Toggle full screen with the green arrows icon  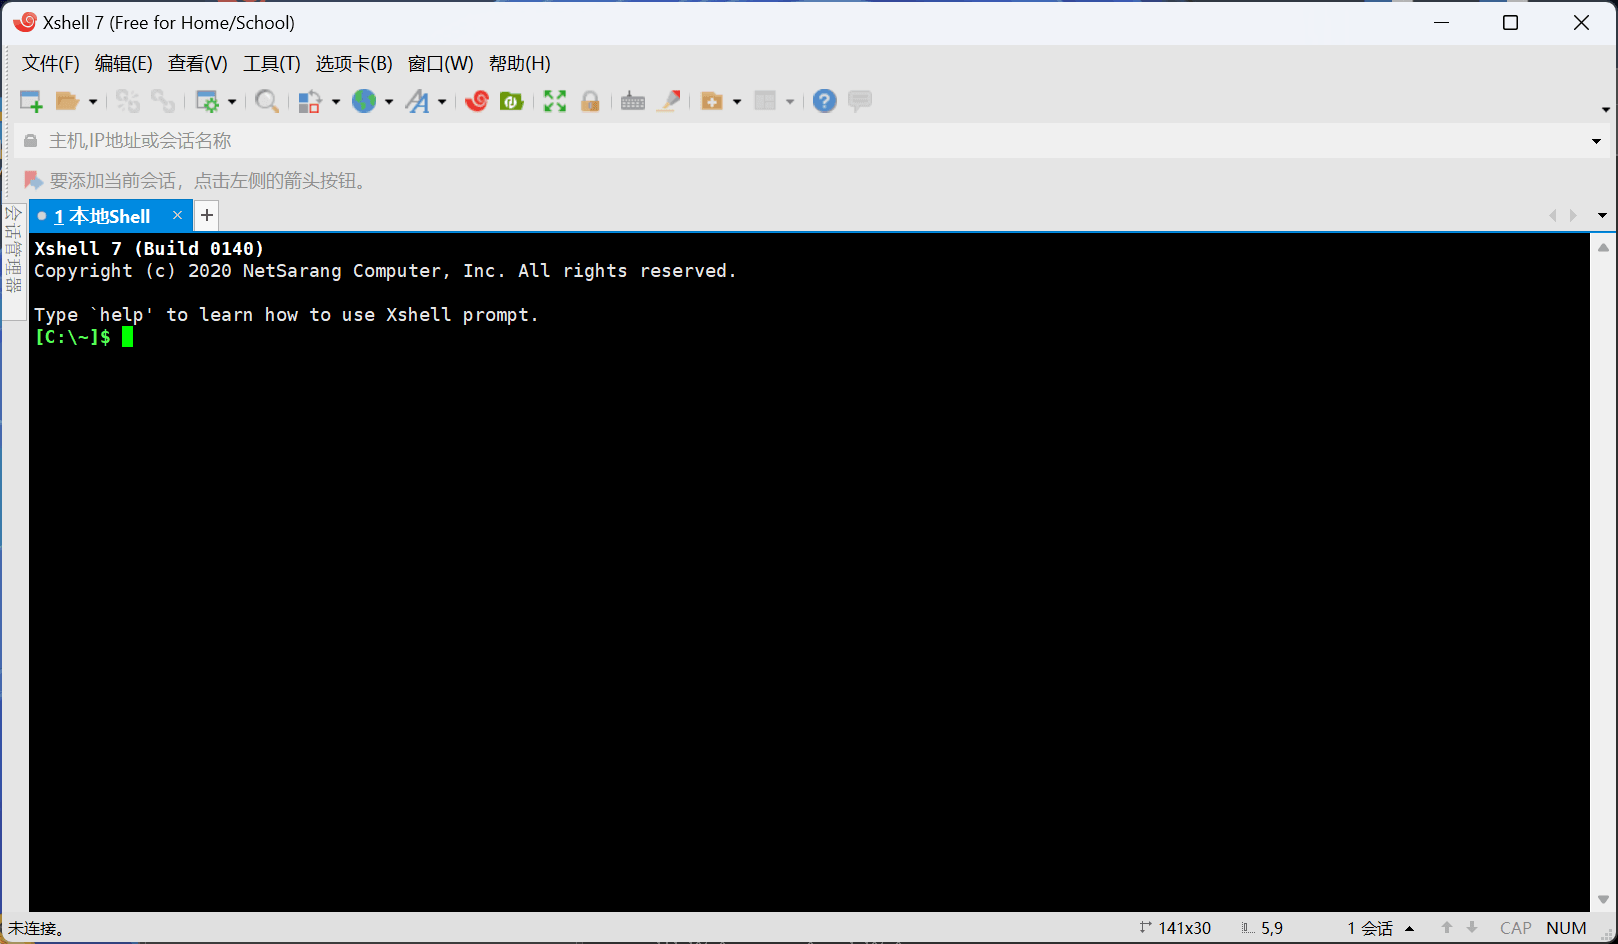(555, 101)
